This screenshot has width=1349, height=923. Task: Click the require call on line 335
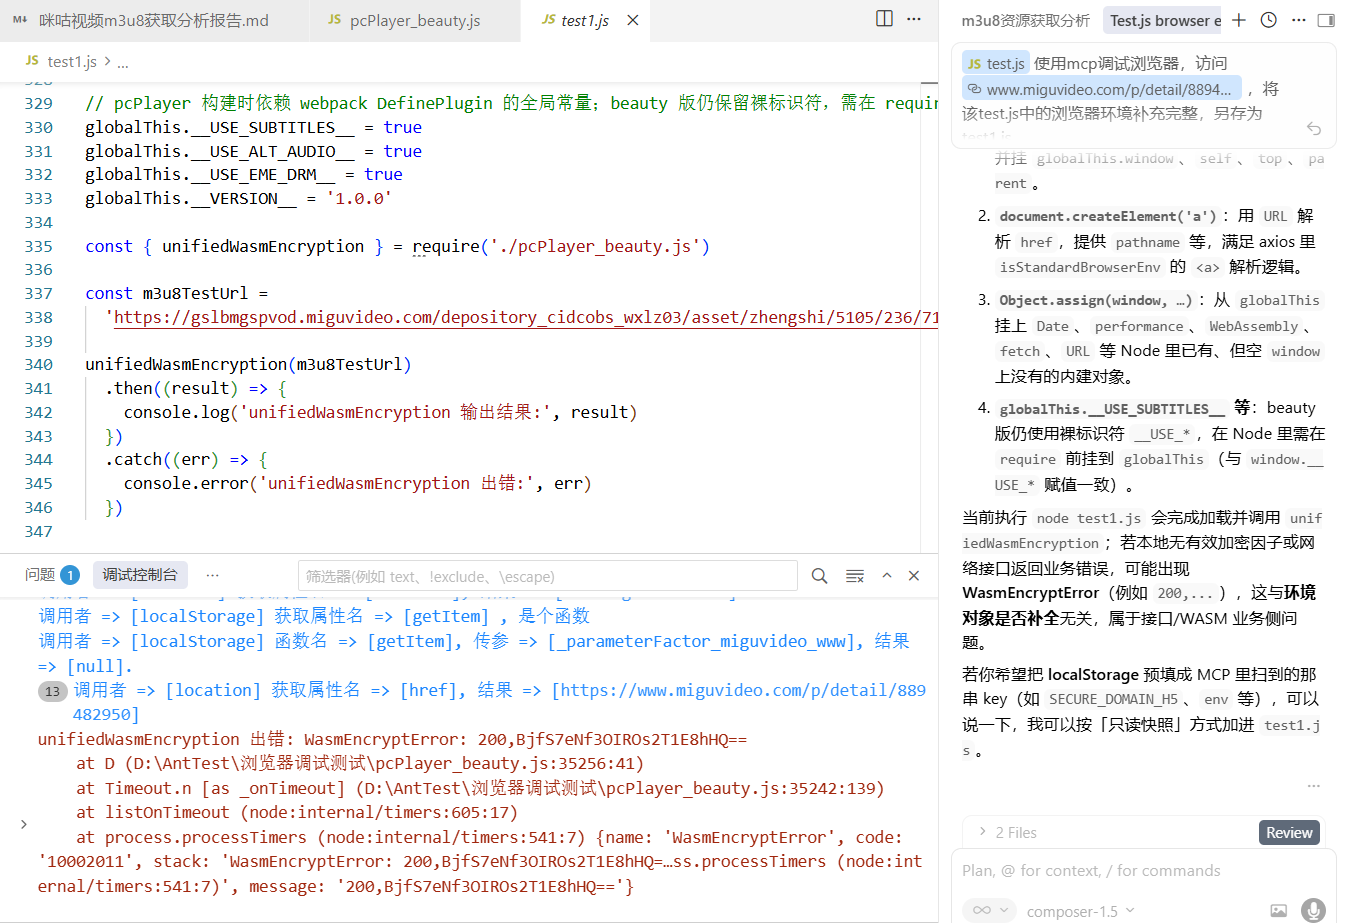(x=446, y=246)
